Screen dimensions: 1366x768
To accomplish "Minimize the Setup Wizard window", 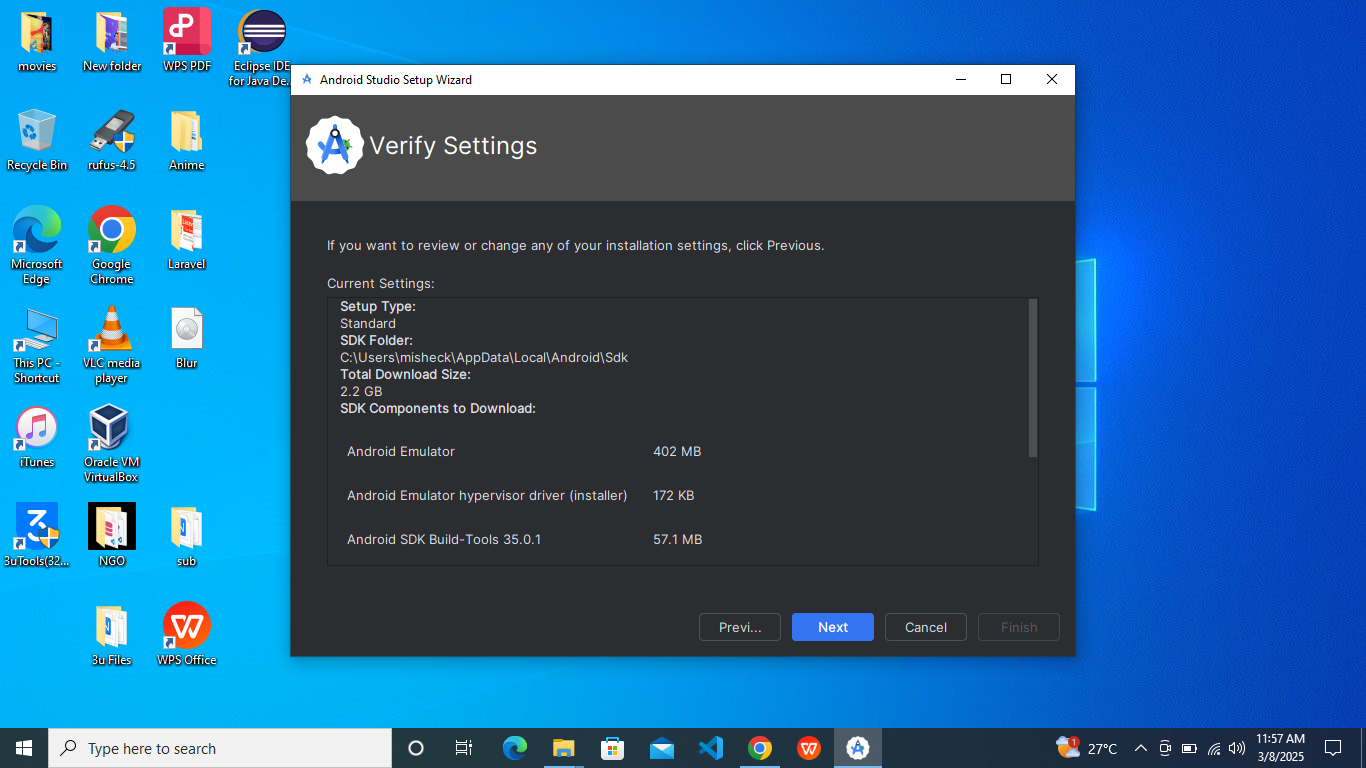I will coord(960,80).
